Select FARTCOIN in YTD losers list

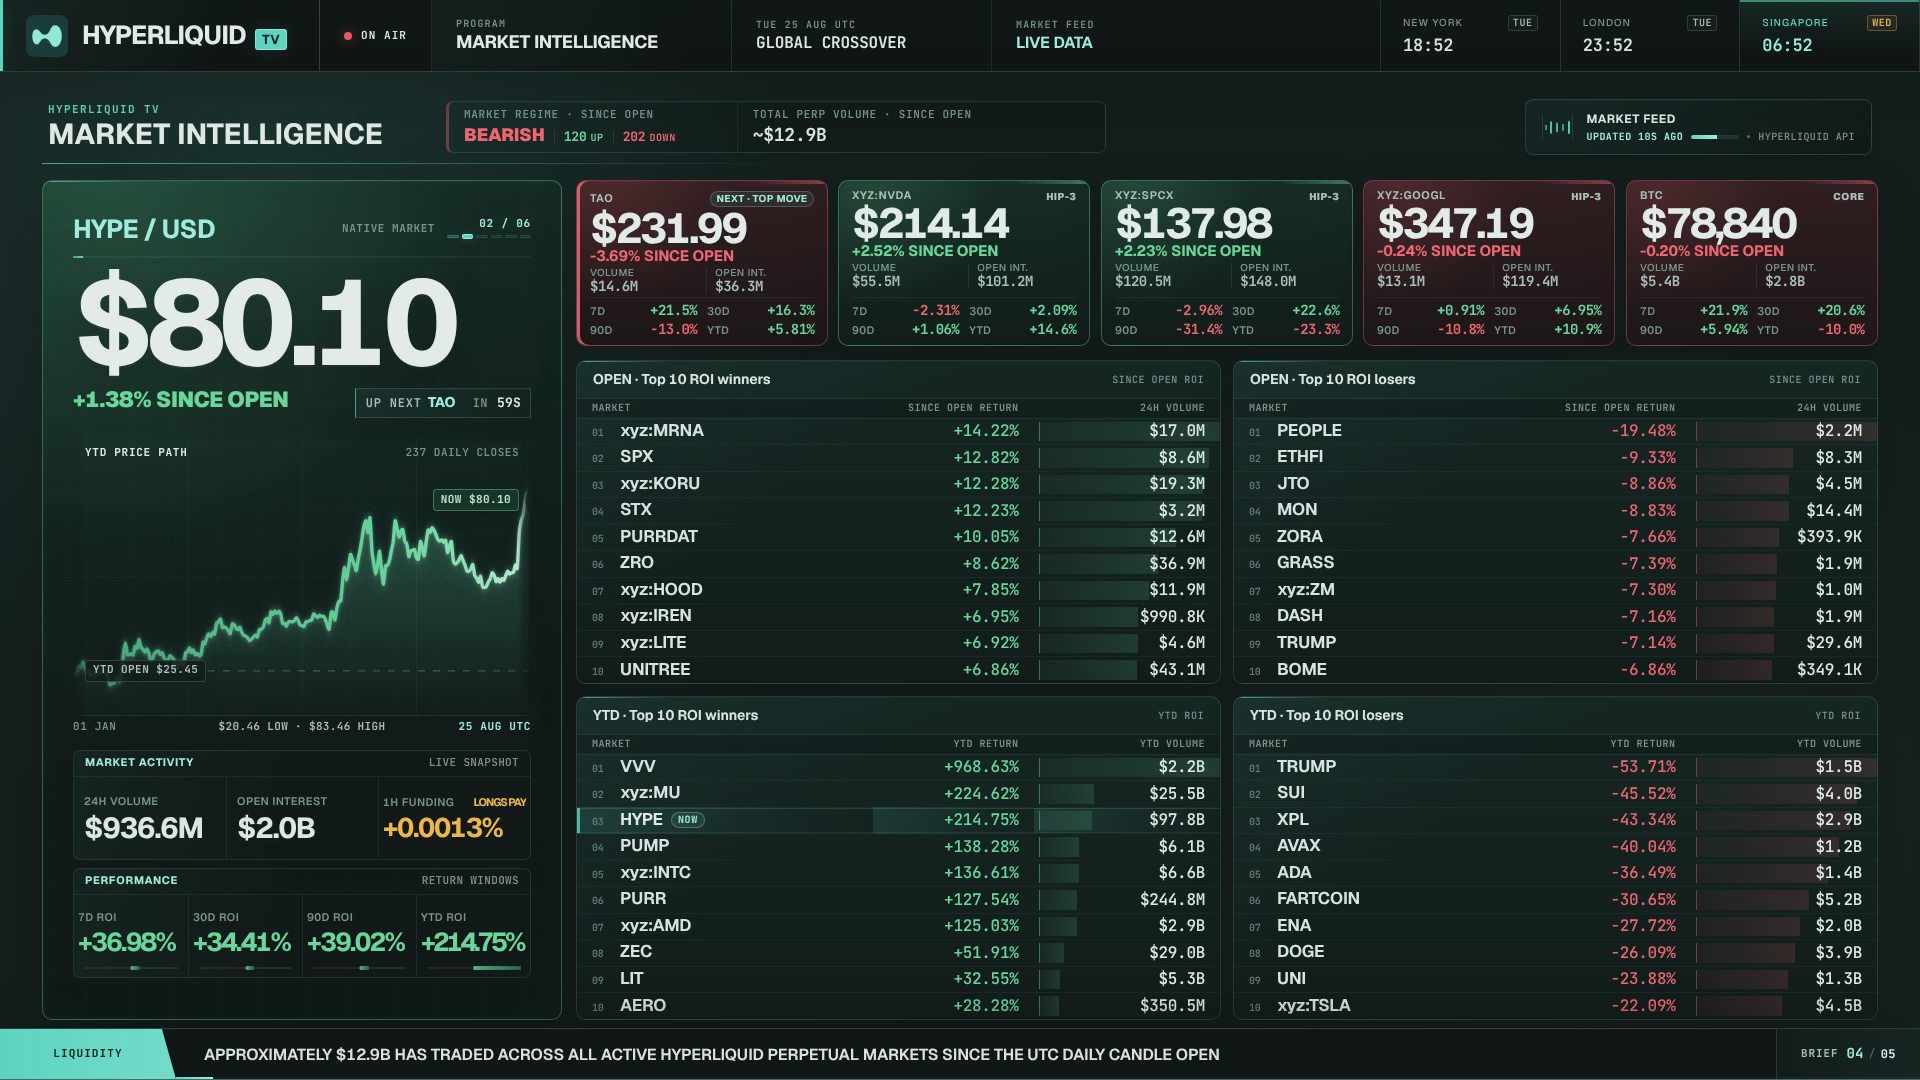(1555, 899)
